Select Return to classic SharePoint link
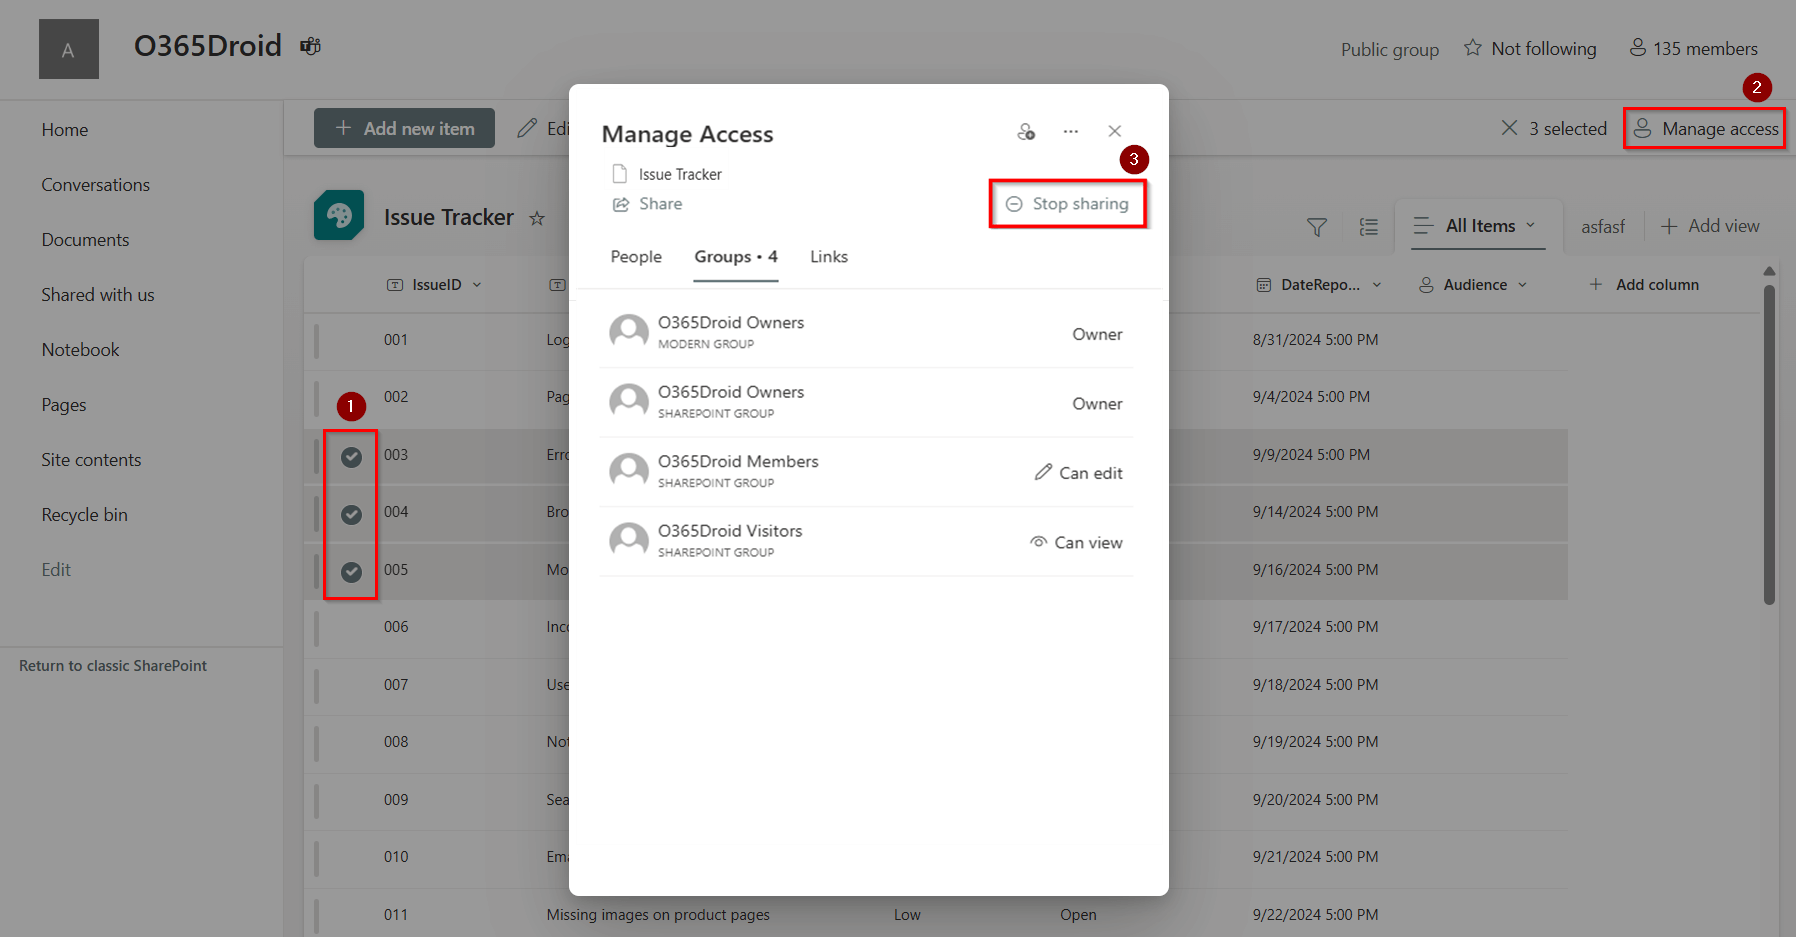The height and width of the screenshot is (937, 1796). pos(113,665)
